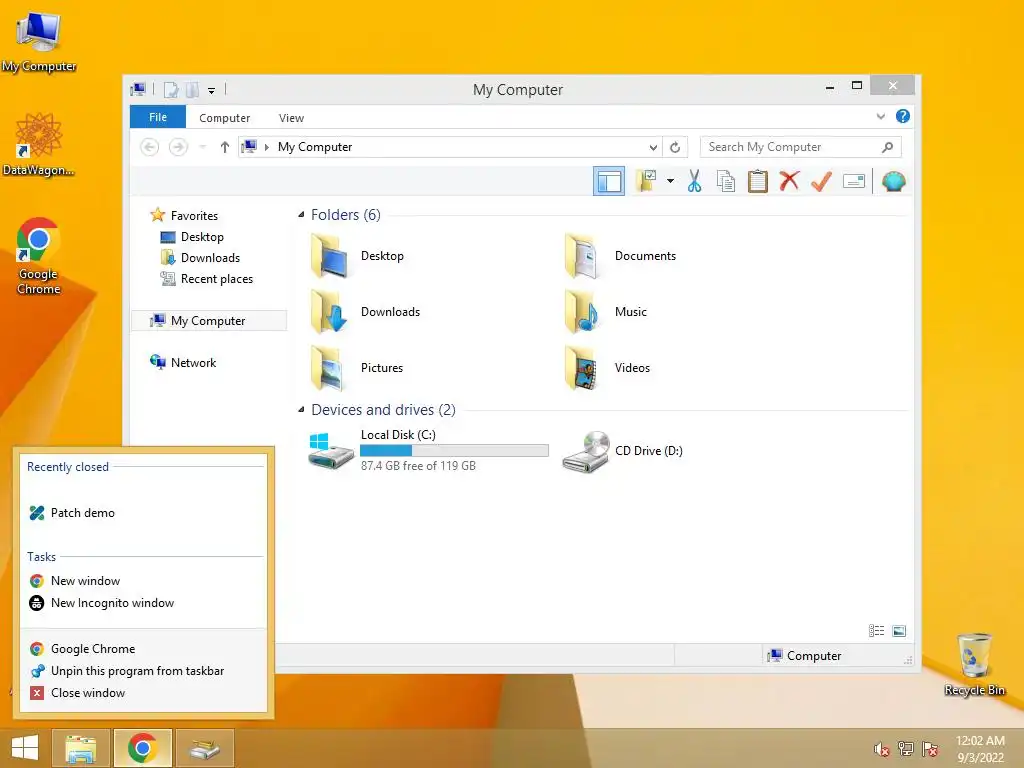Screen dimensions: 1024x768
Task: Click the red X Delete icon
Action: click(x=789, y=181)
